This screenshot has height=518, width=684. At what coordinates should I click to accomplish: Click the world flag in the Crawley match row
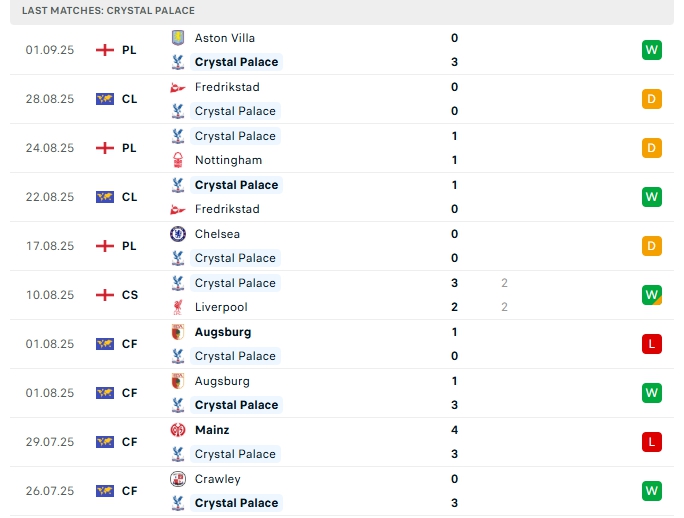tap(105, 491)
